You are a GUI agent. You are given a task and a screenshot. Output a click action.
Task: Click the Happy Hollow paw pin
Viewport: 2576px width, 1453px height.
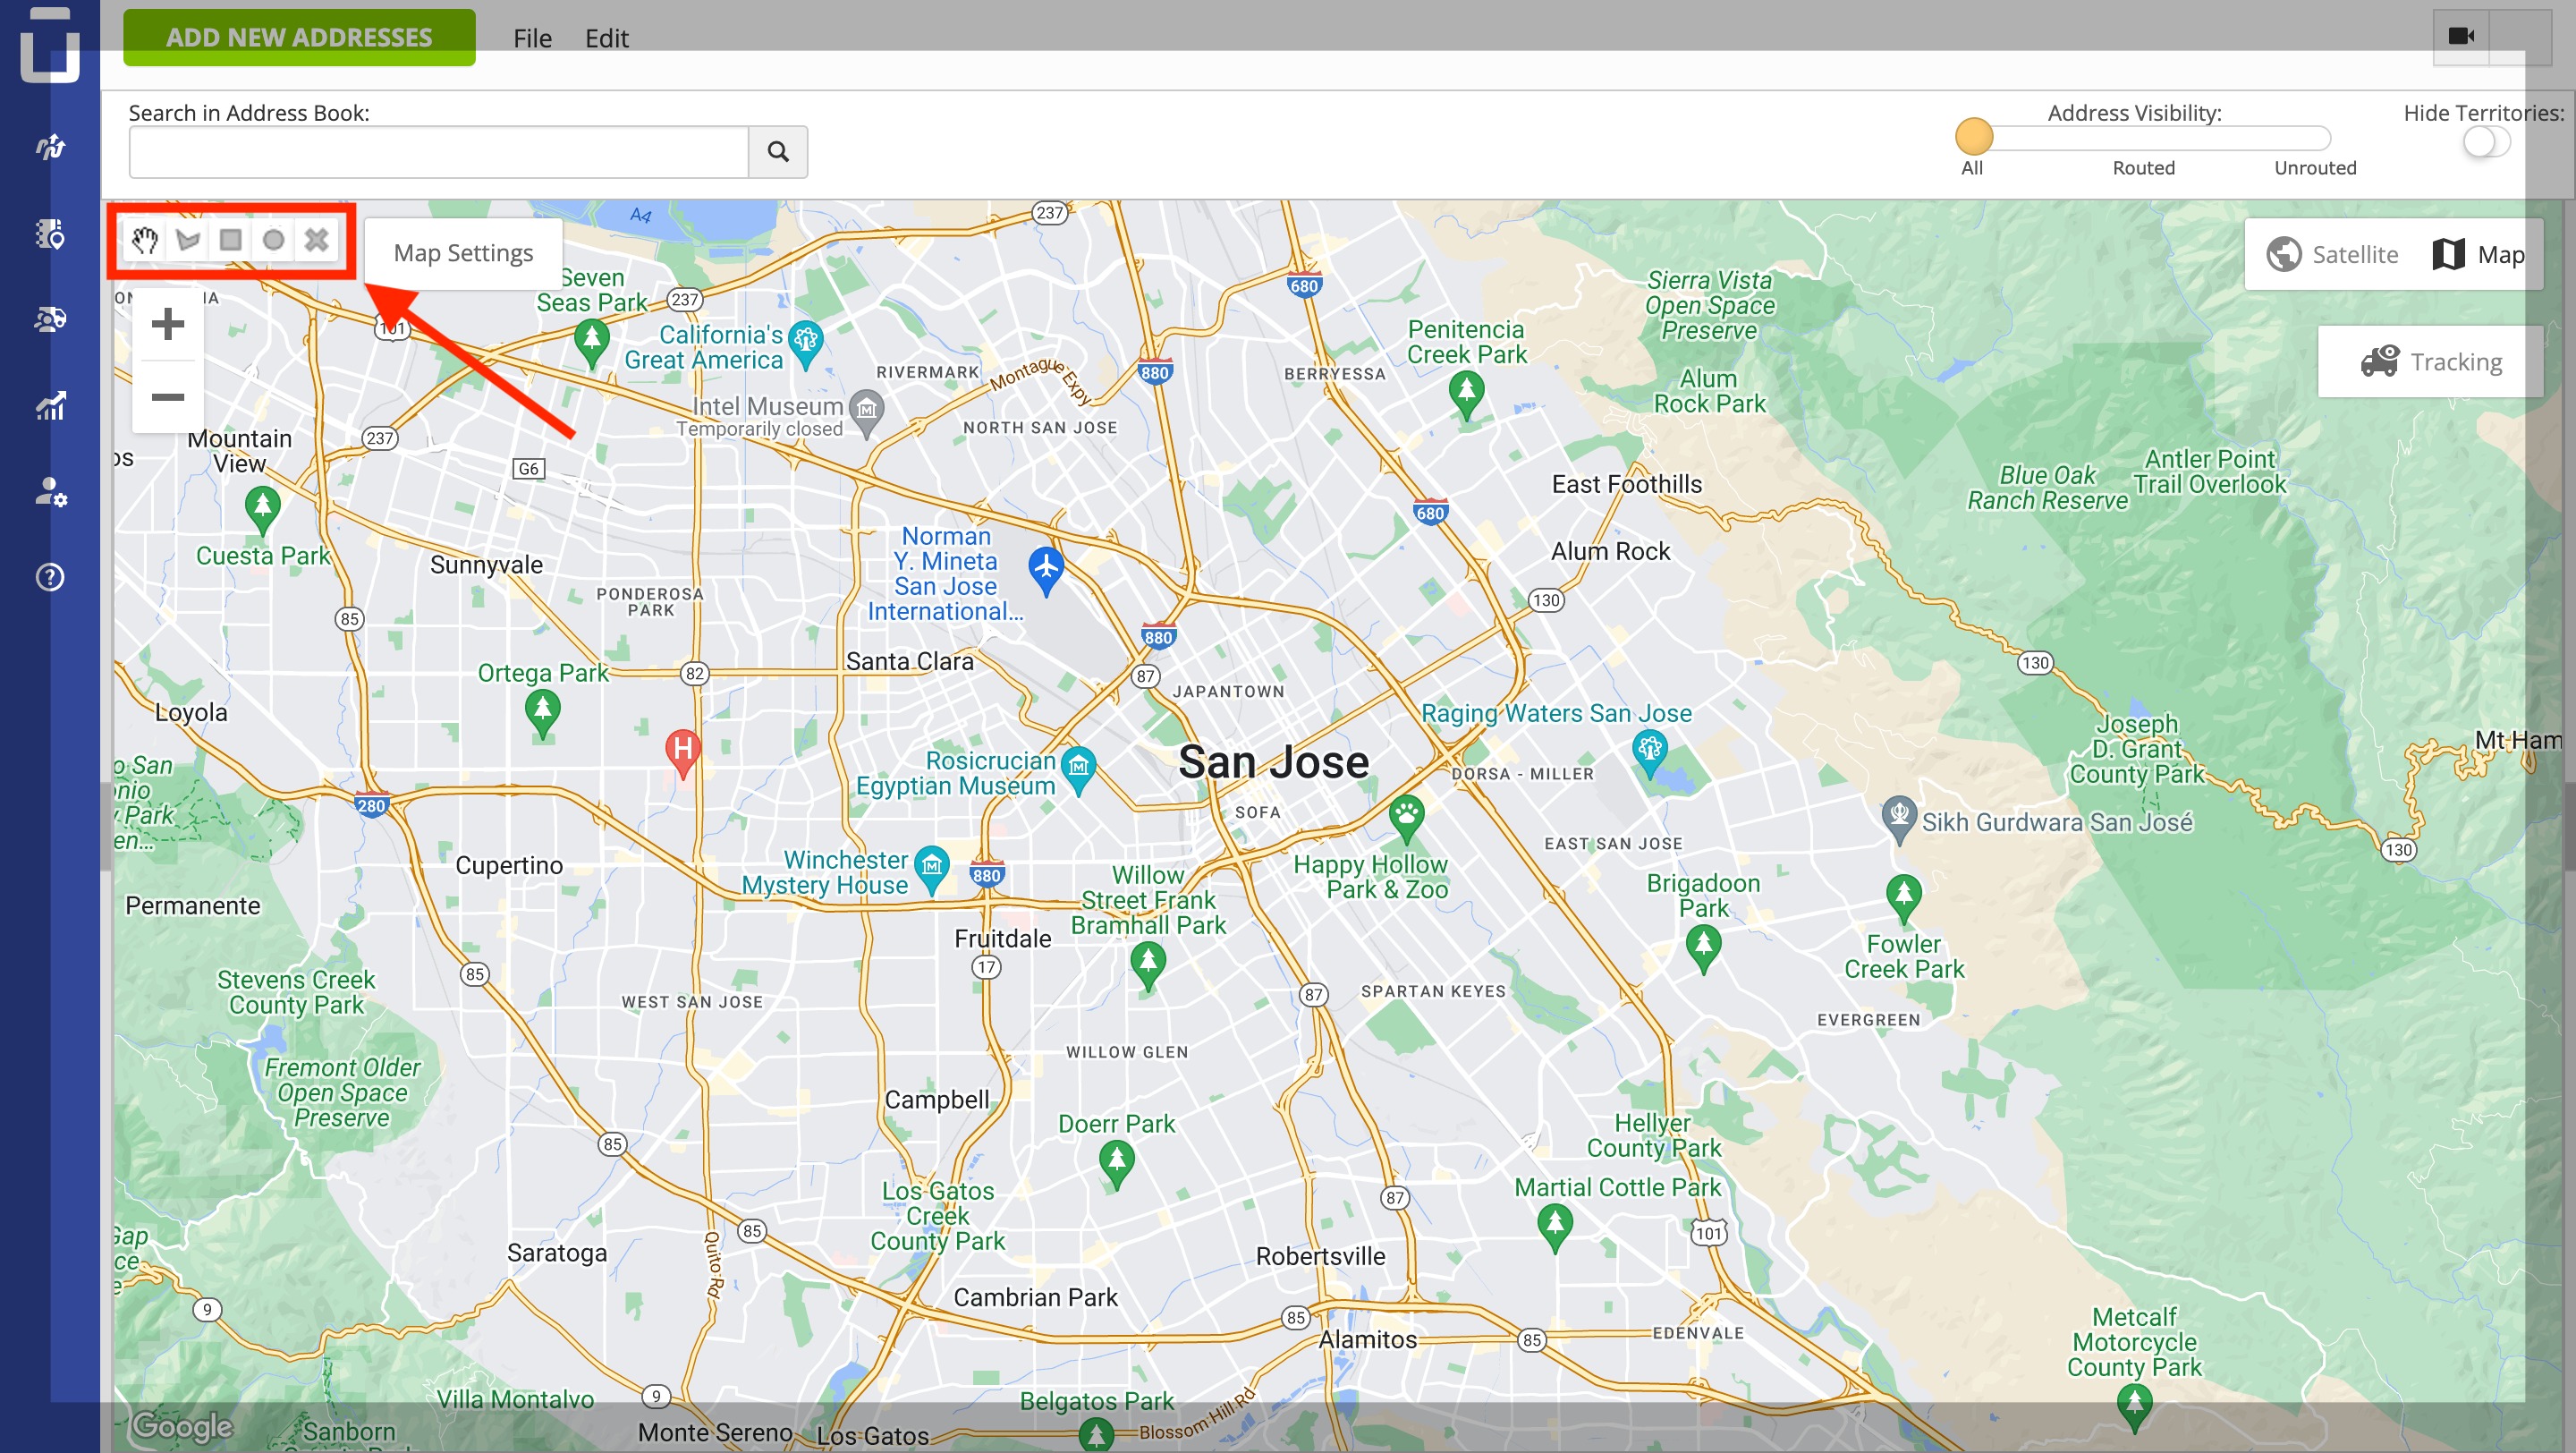click(1407, 820)
